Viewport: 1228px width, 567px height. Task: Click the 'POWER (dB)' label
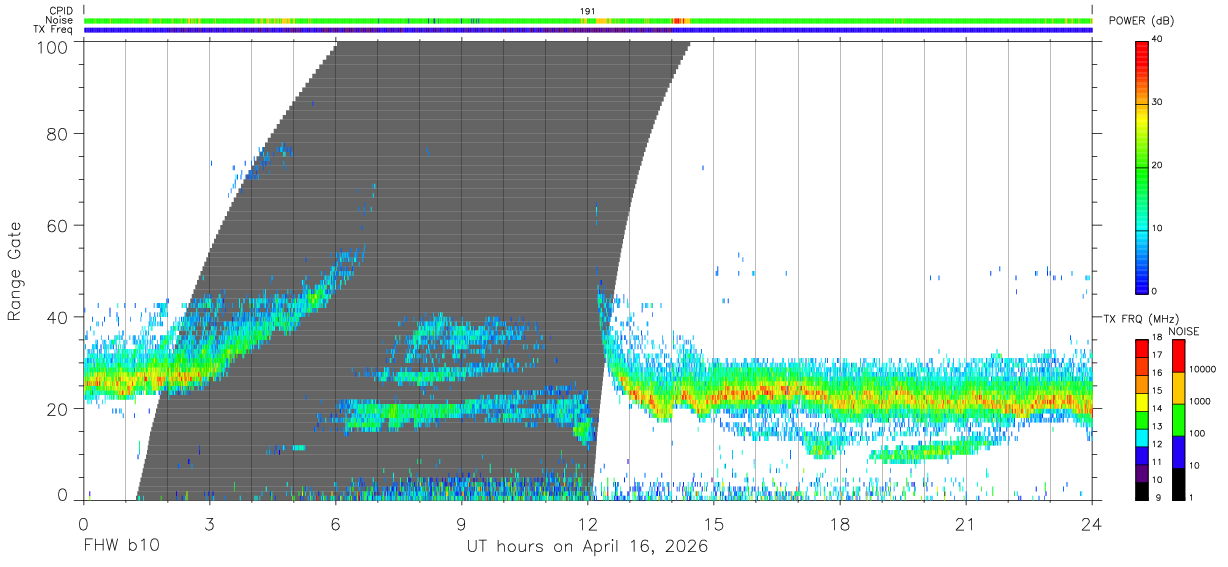(x=1142, y=21)
